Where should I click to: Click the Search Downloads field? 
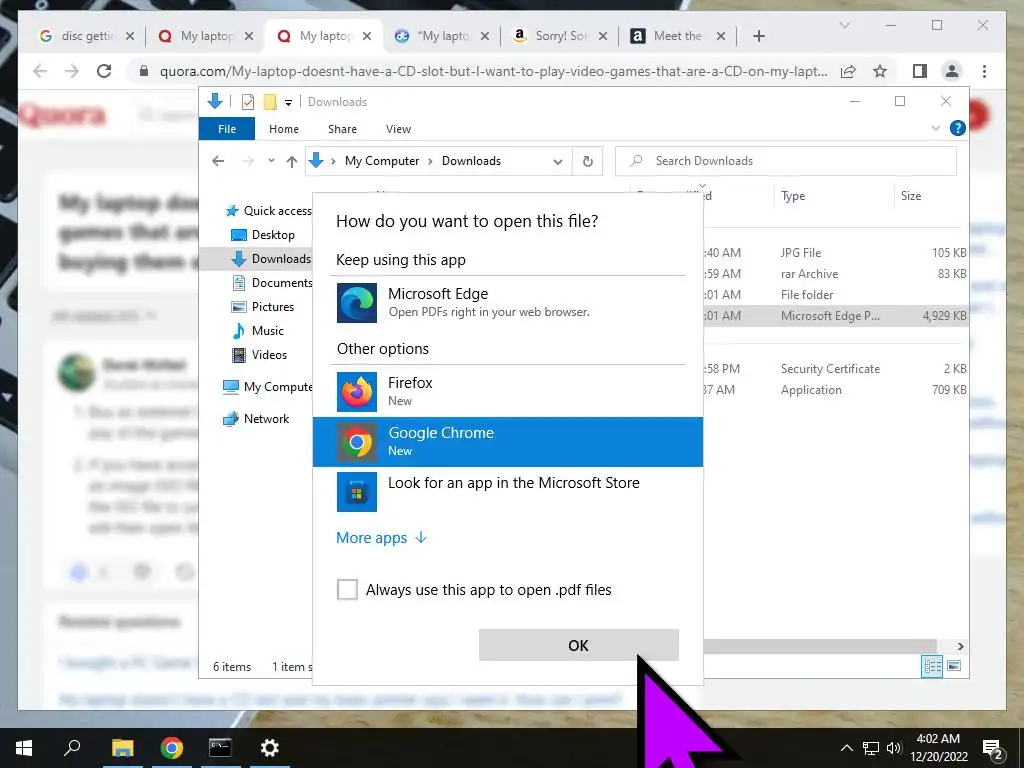coord(786,161)
